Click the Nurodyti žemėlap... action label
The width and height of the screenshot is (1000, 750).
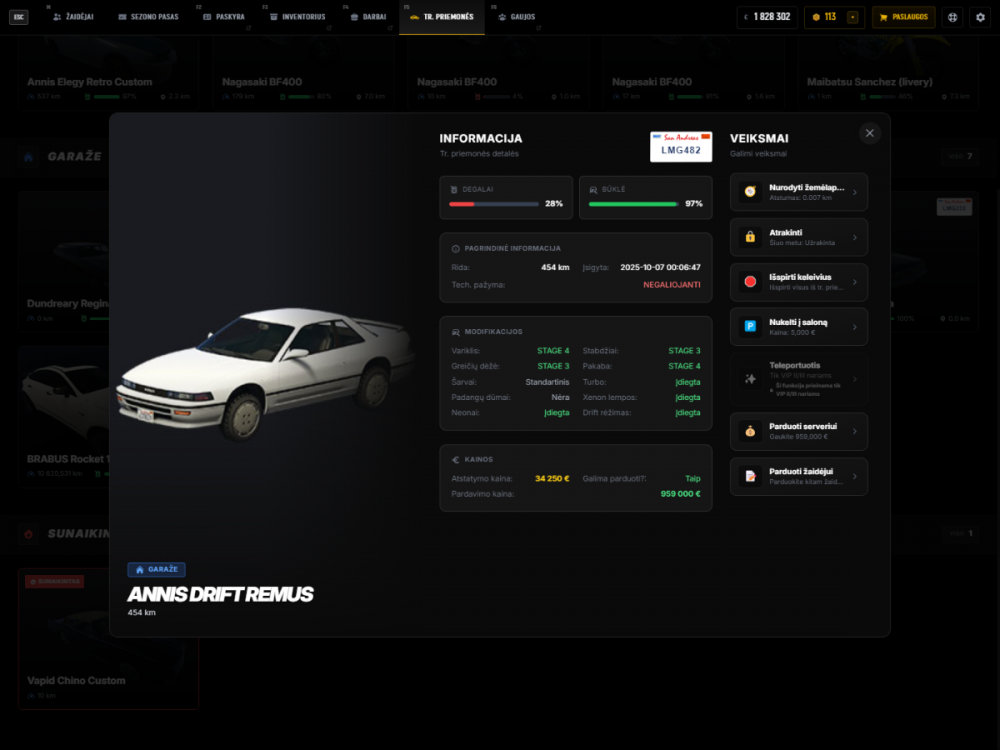[806, 188]
